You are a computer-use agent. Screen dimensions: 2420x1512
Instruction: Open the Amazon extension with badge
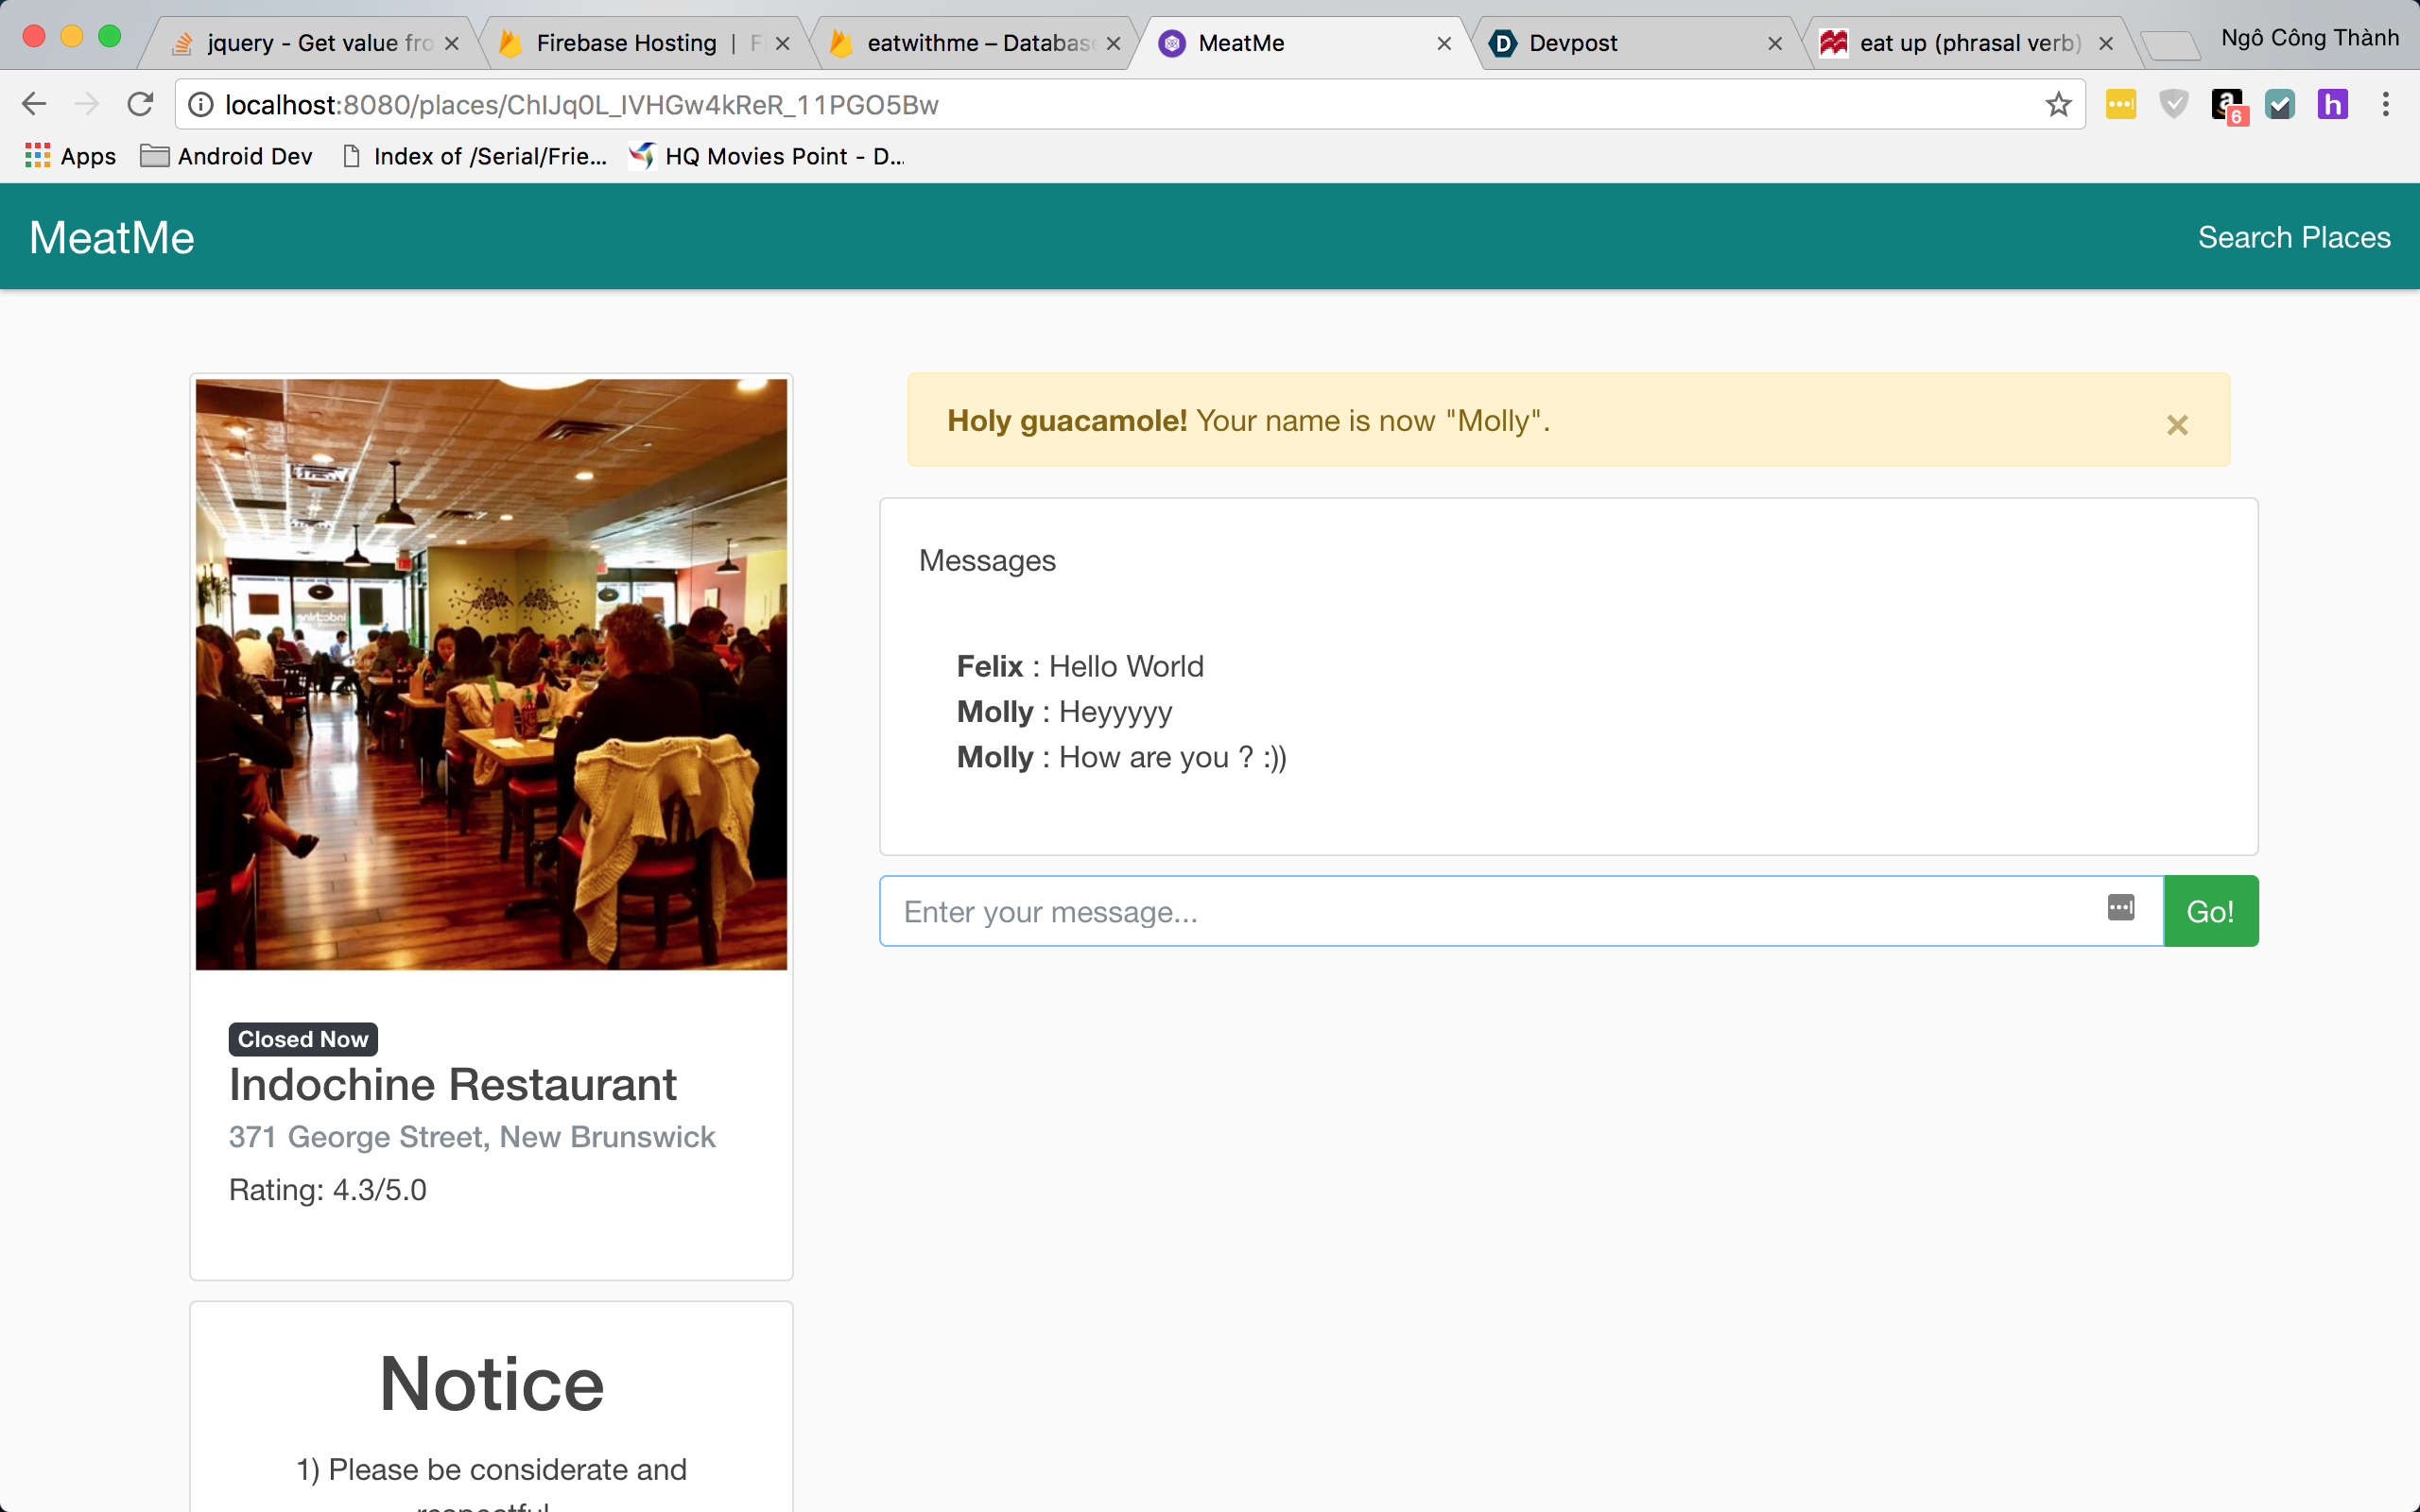pyautogui.click(x=2227, y=105)
